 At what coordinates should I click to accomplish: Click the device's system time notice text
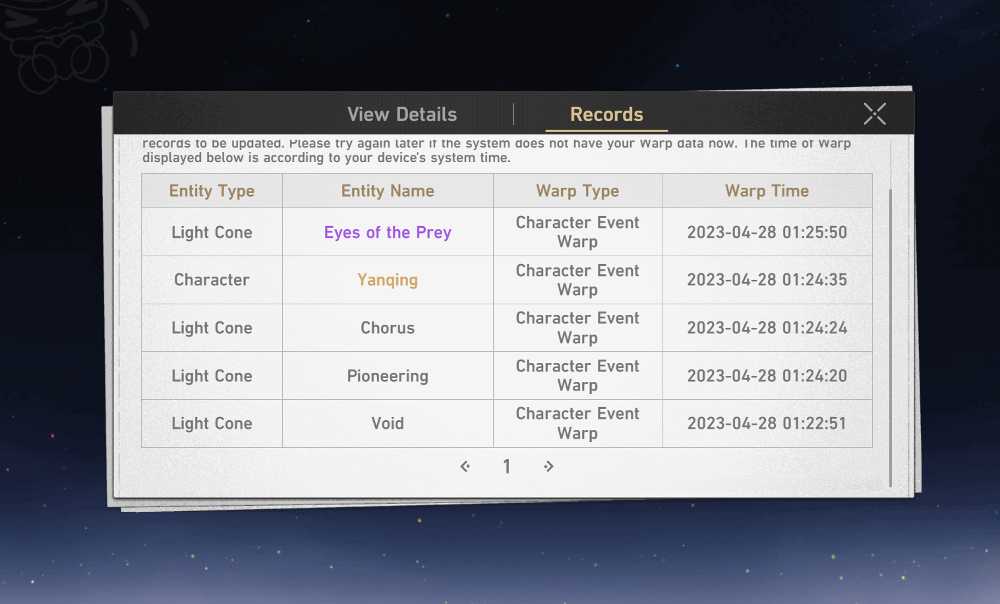pos(496,151)
